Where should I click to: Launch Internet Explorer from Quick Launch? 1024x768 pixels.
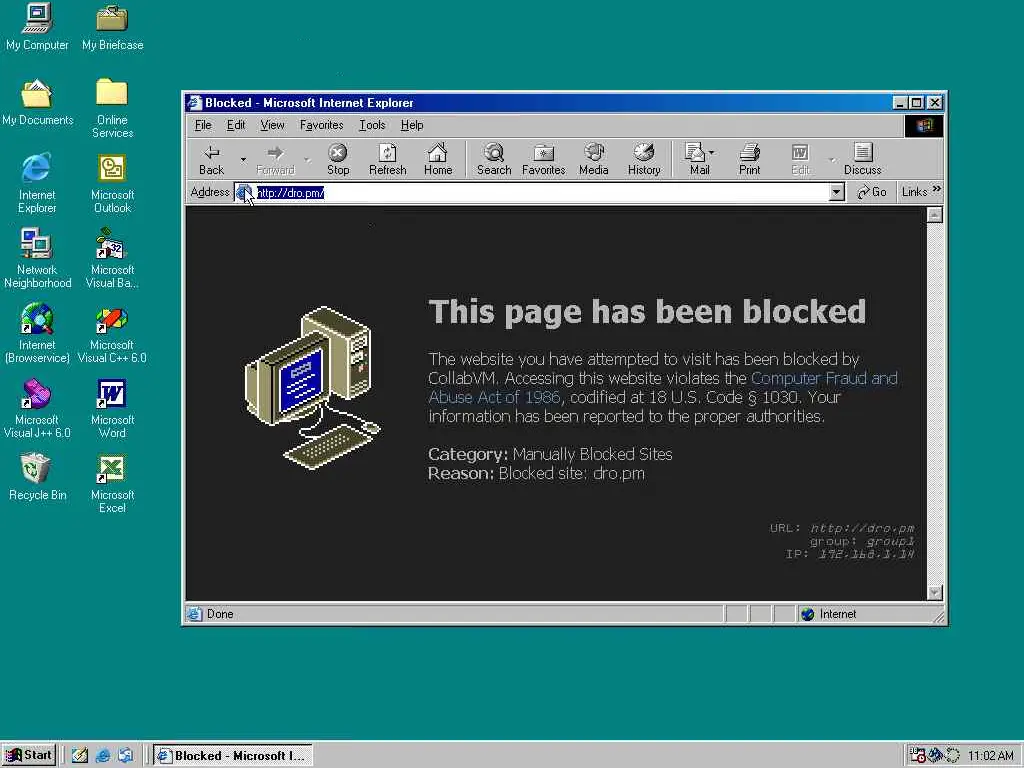[103, 756]
